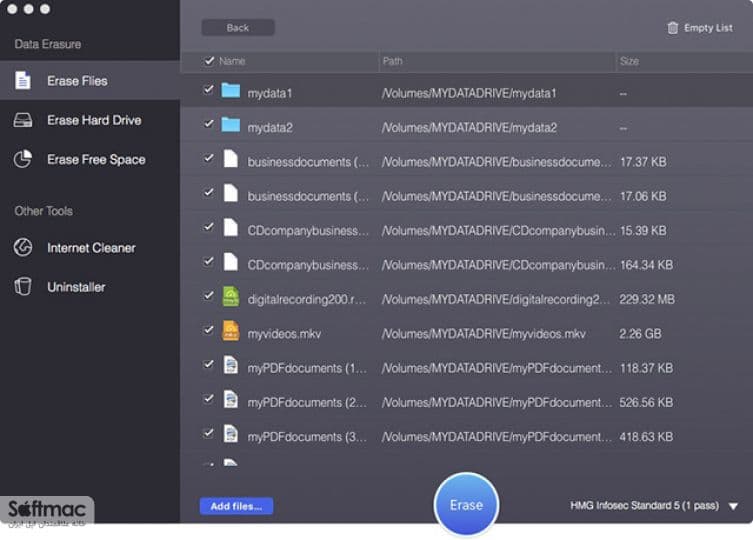Click the Add files... button
Viewport: 753px width, 540px height.
(x=236, y=506)
